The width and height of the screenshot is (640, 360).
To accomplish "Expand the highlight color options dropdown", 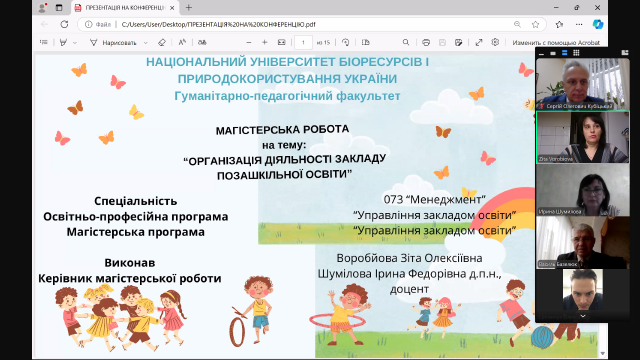I will click(75, 42).
